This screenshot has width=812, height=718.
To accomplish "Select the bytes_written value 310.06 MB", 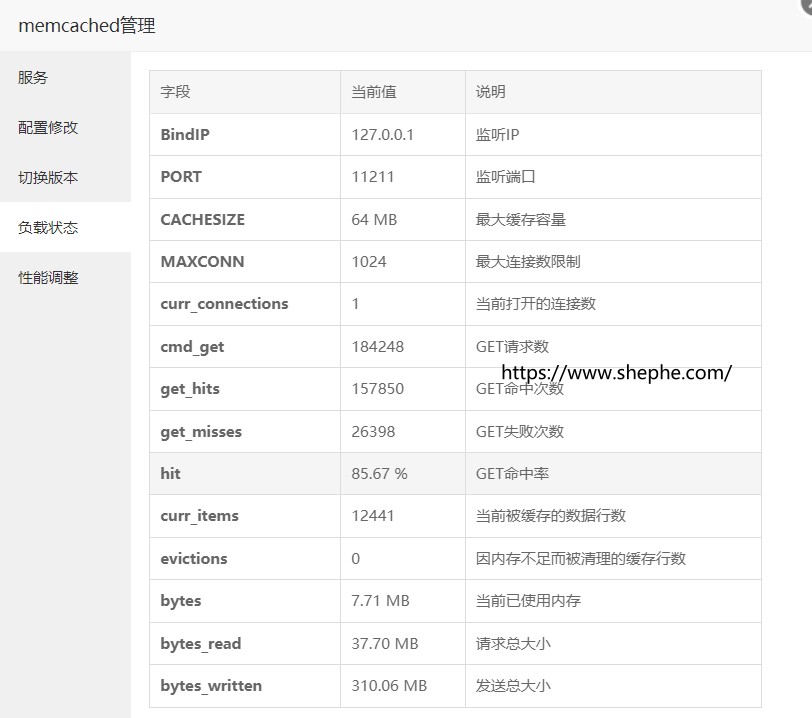I will (389, 686).
